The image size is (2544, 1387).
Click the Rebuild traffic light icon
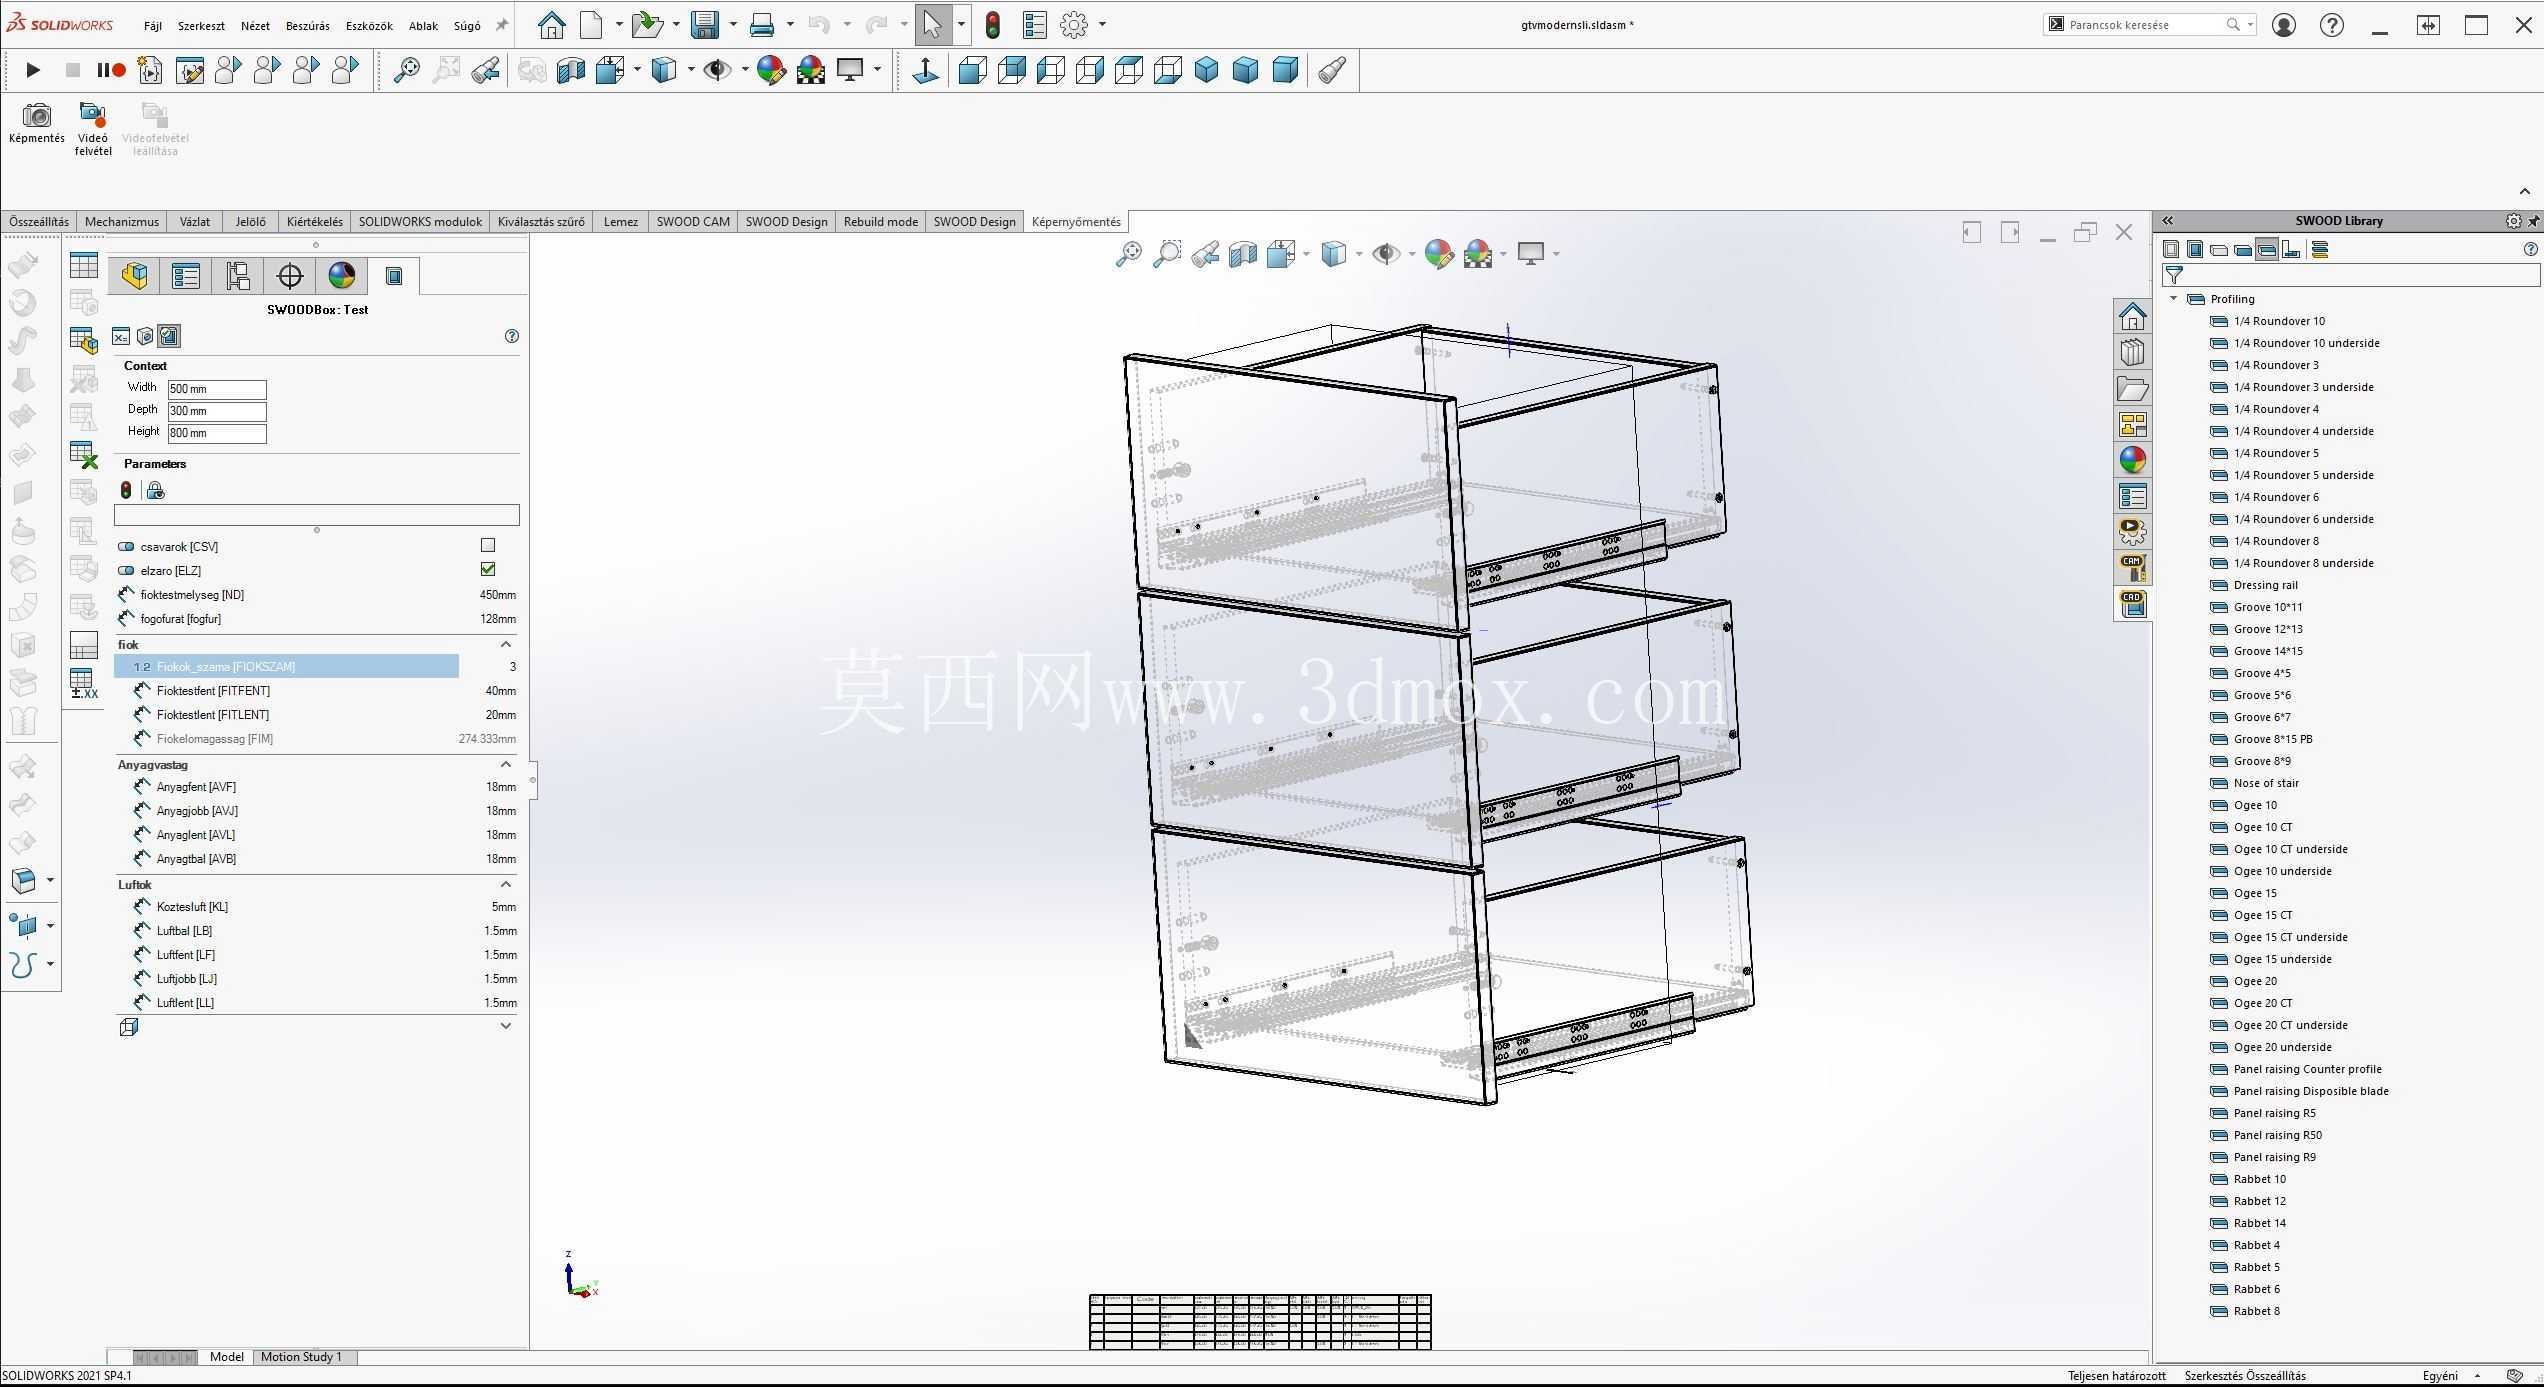click(992, 25)
